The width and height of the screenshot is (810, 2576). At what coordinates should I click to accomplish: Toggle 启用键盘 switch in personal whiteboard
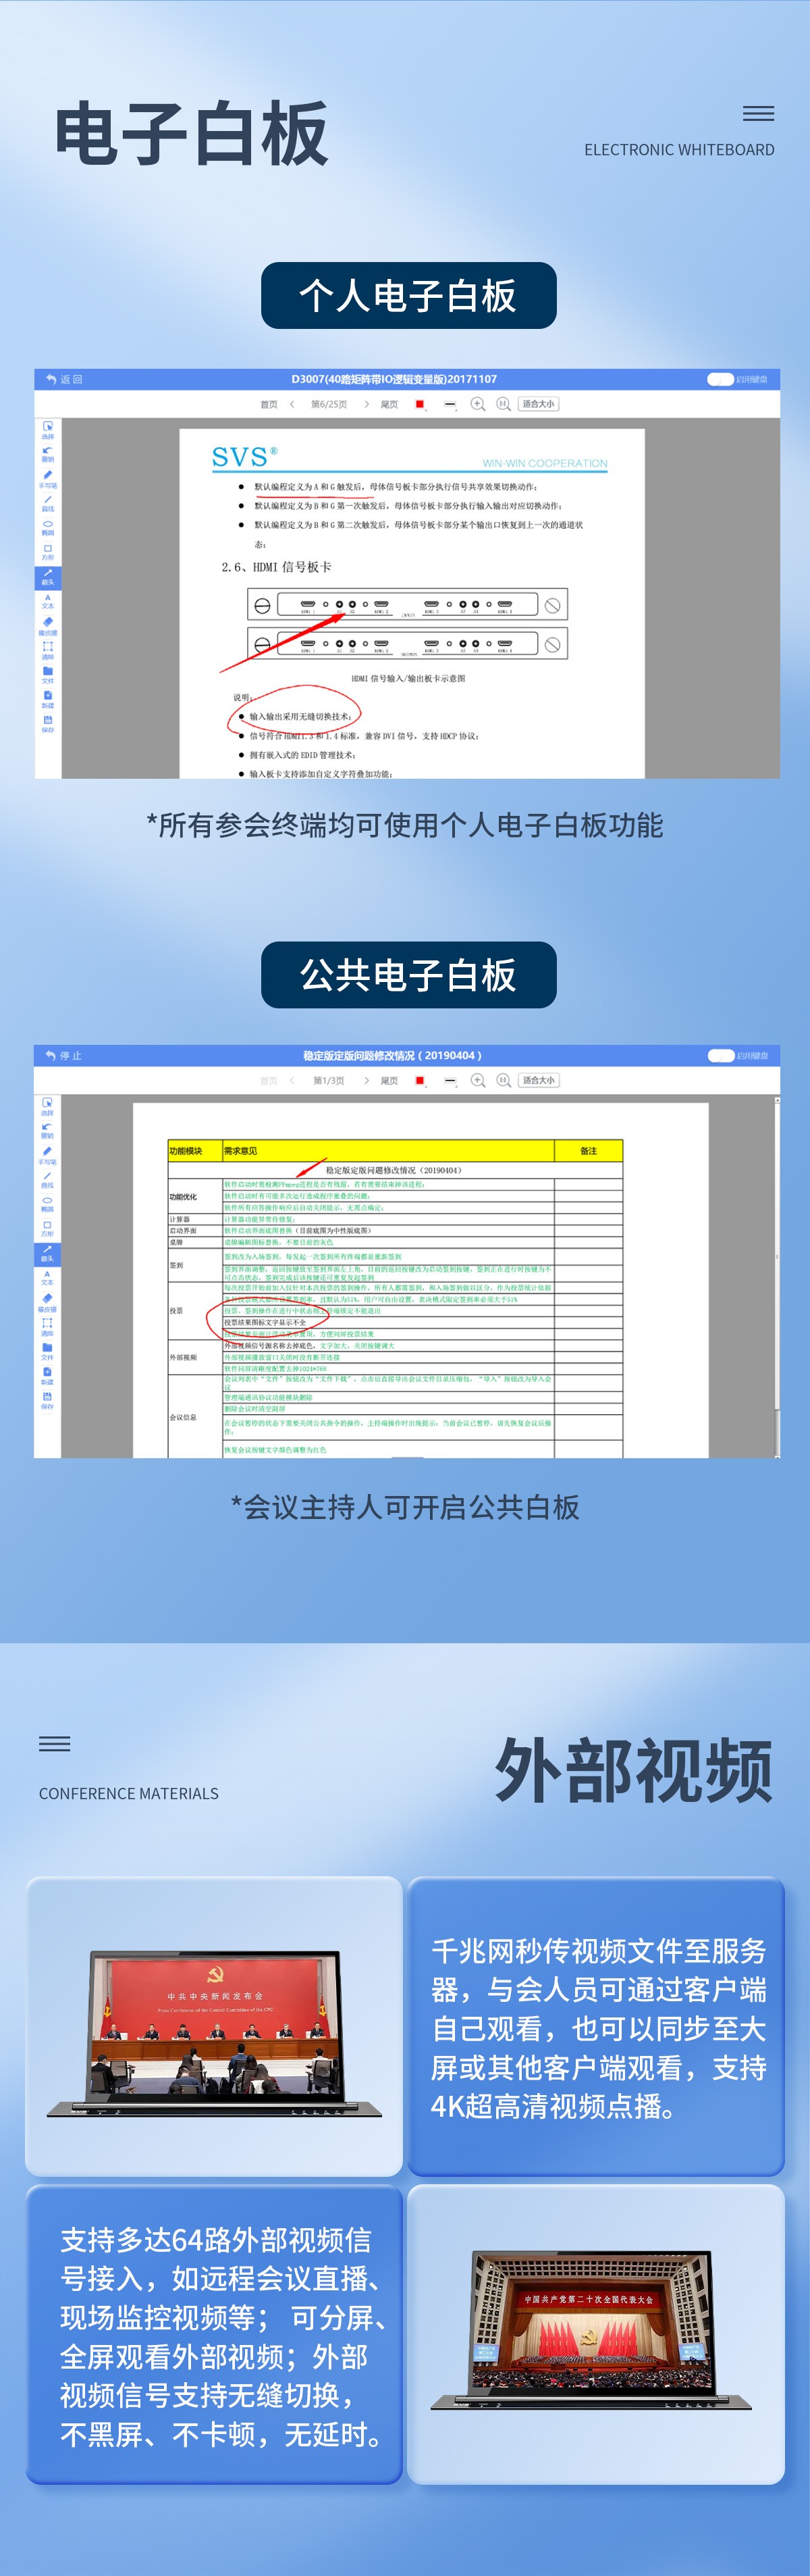(720, 379)
